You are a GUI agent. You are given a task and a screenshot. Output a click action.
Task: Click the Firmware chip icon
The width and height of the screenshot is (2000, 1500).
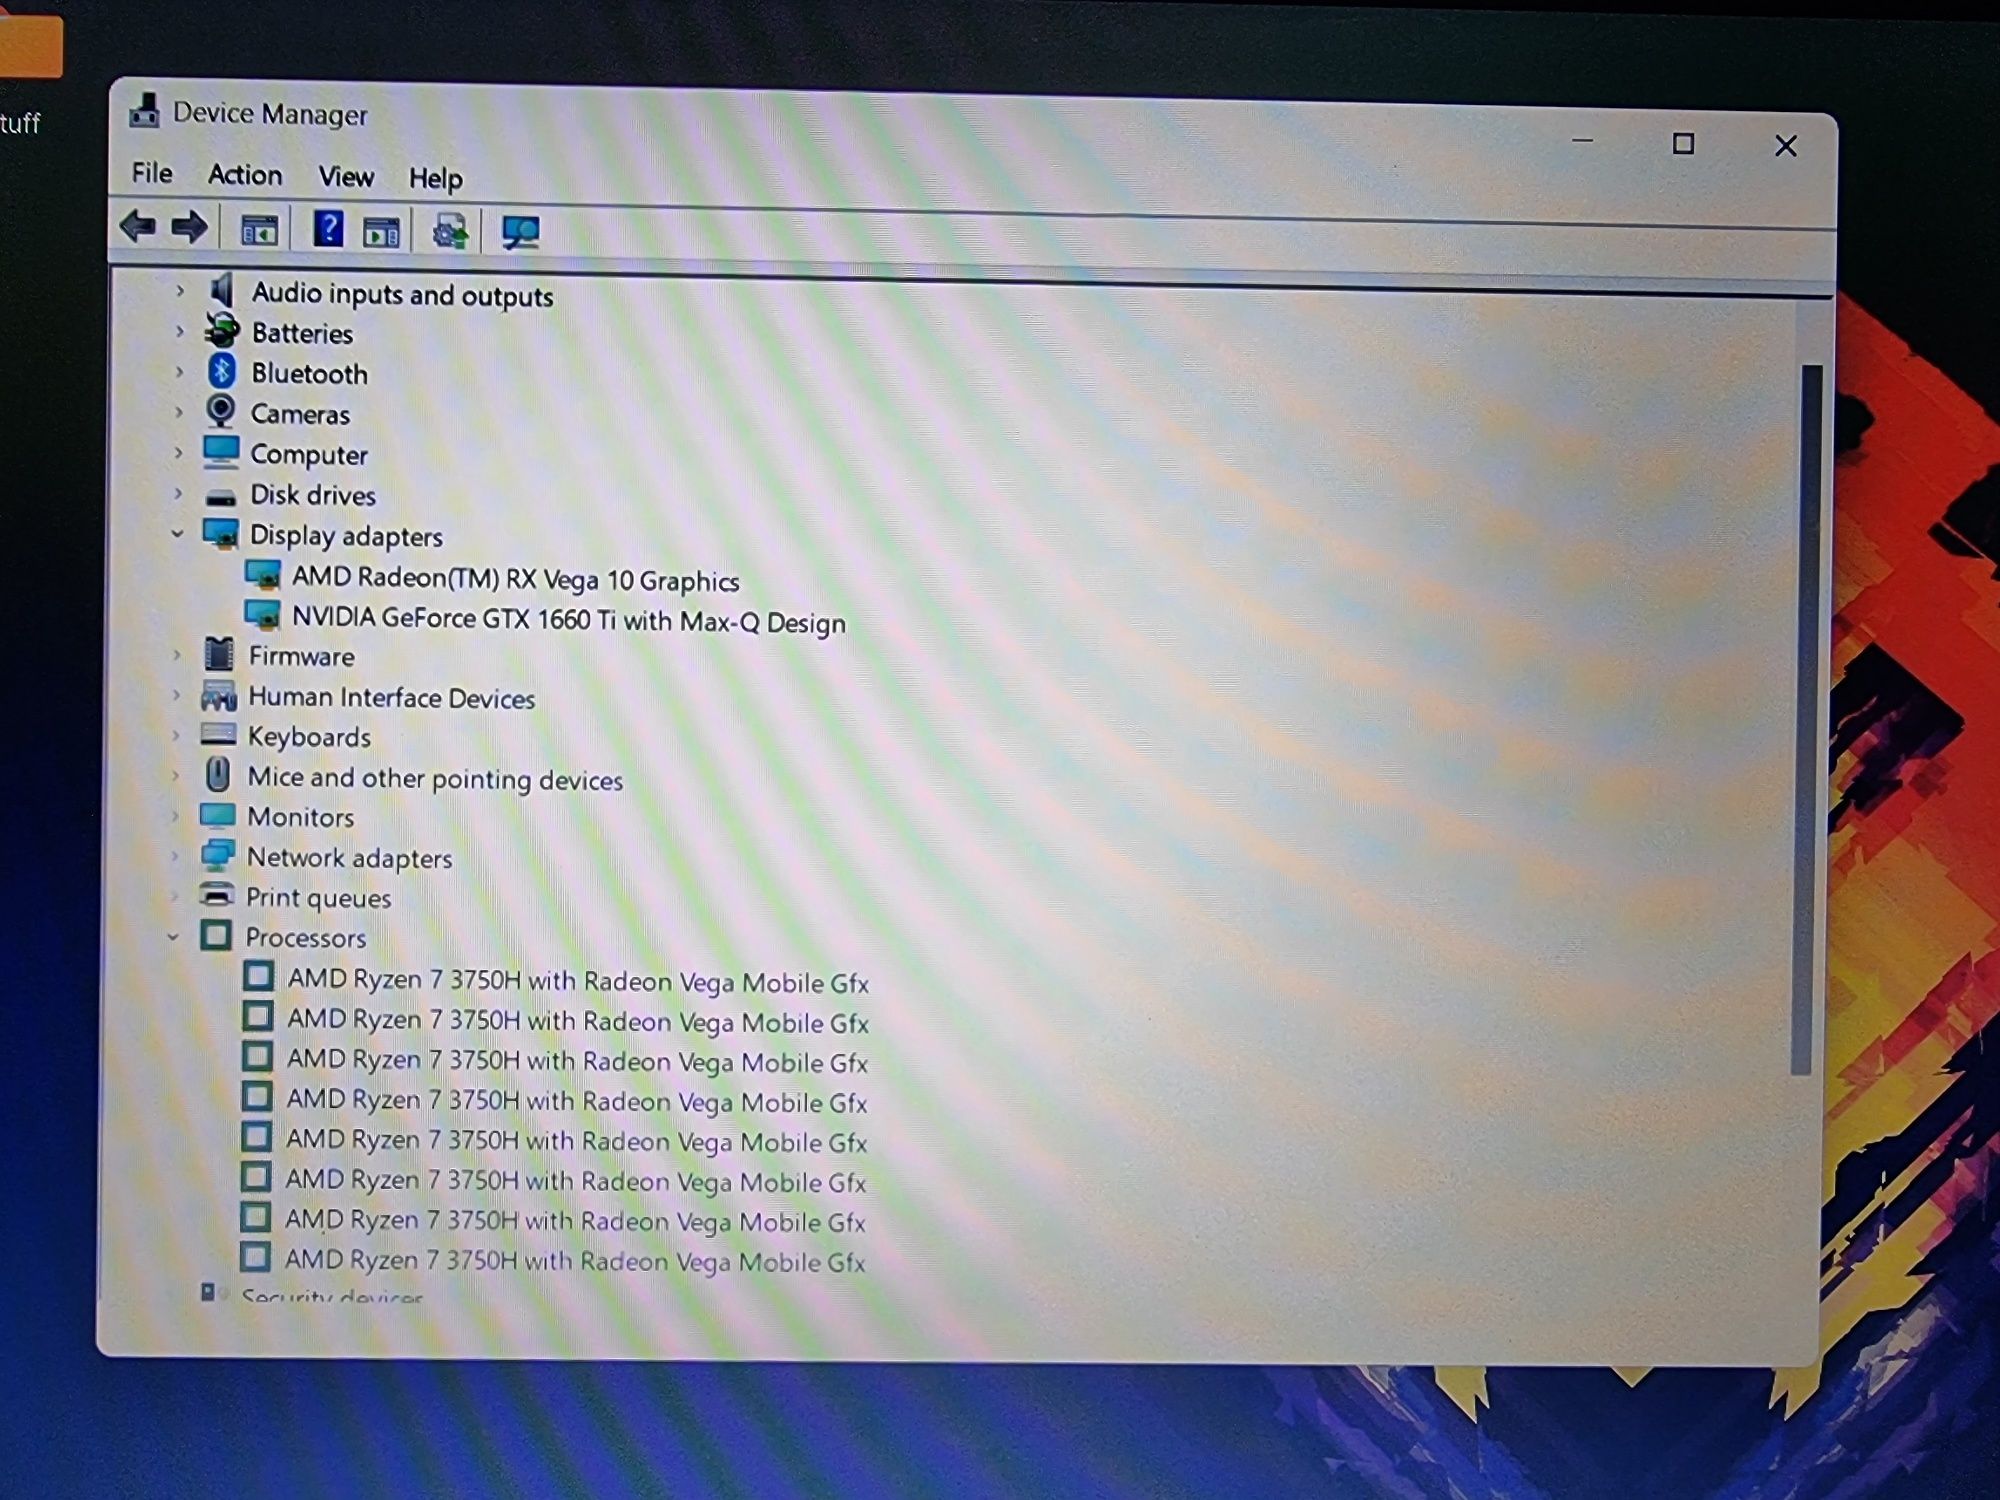point(218,654)
